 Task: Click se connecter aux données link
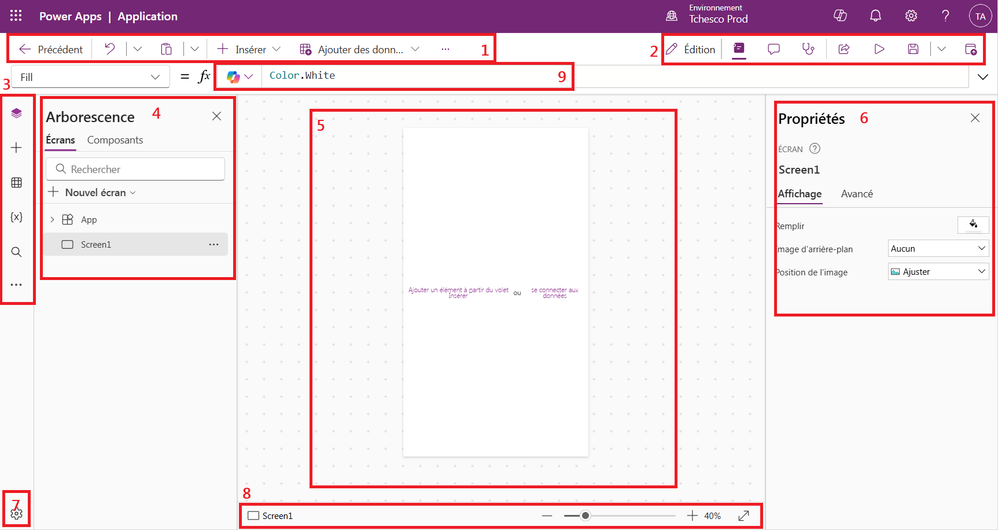pos(554,293)
